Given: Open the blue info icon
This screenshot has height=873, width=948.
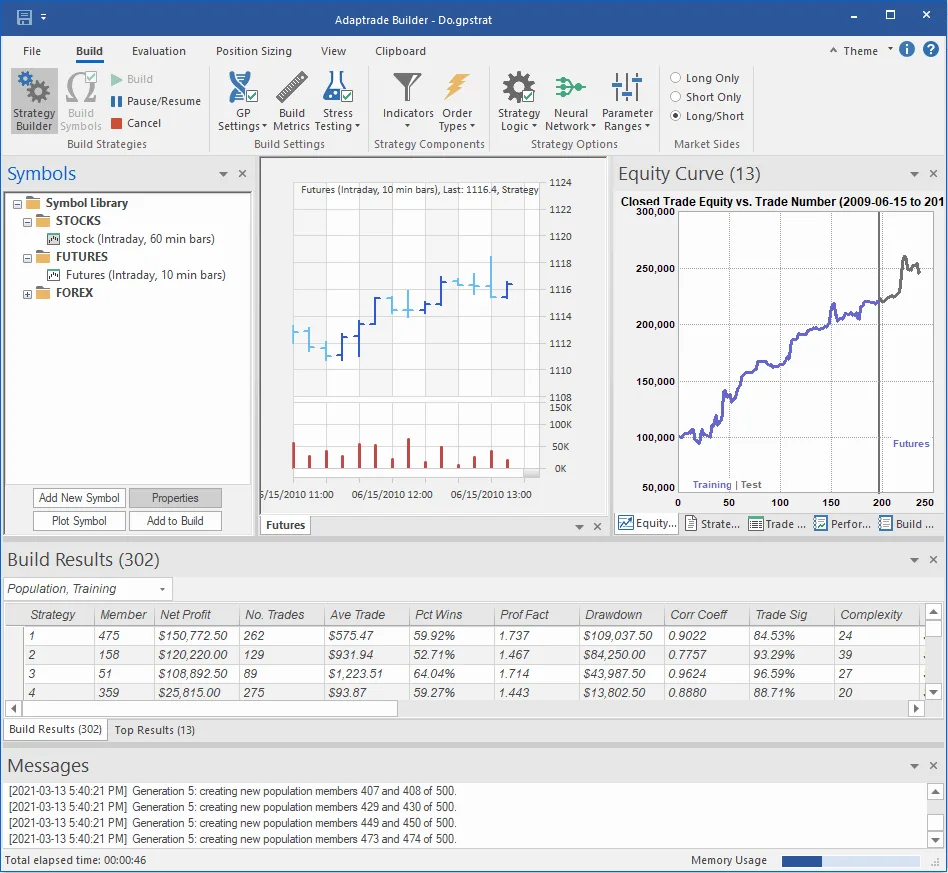Looking at the screenshot, I should [907, 50].
